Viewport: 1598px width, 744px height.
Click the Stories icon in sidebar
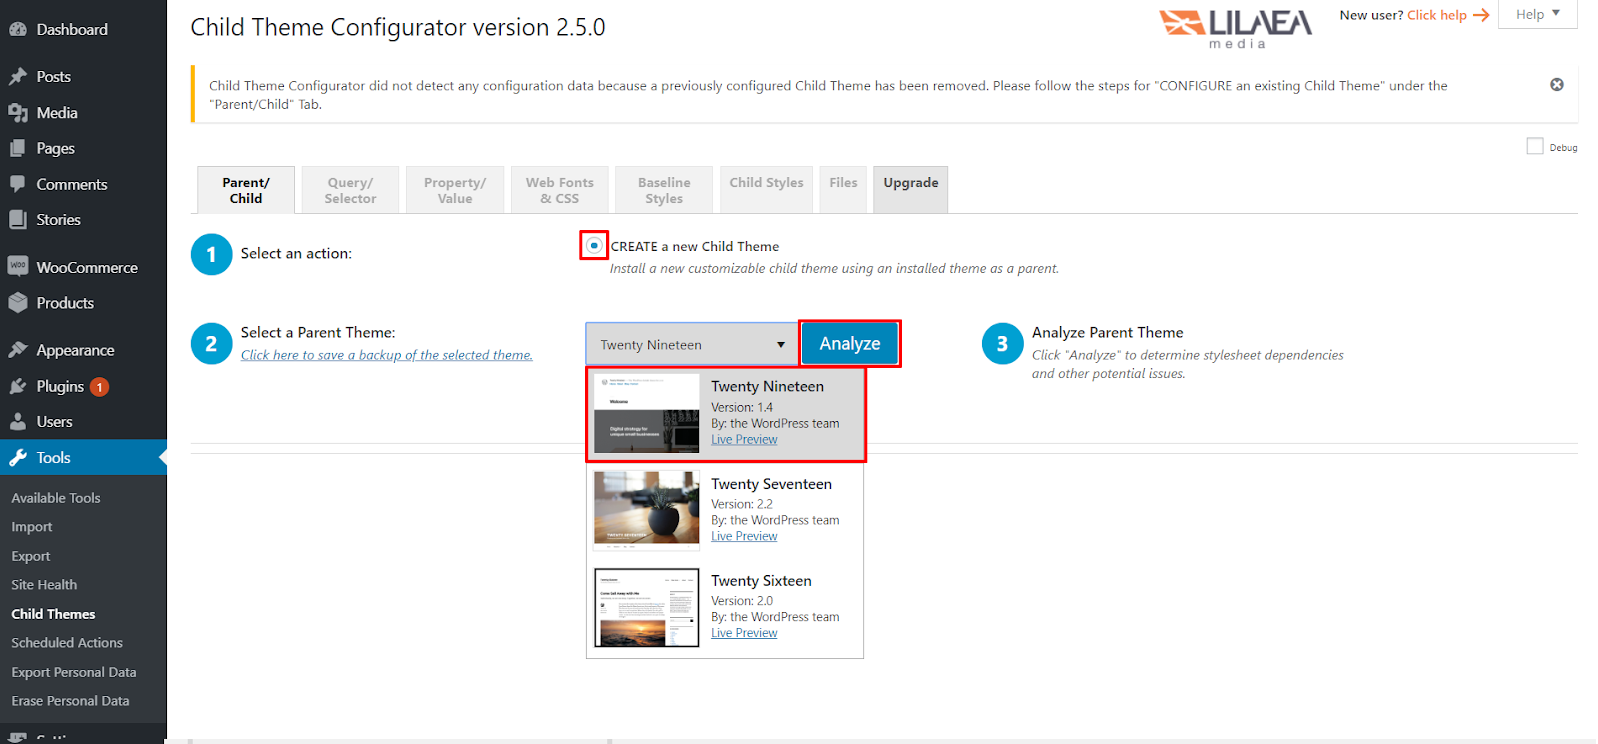[x=18, y=219]
